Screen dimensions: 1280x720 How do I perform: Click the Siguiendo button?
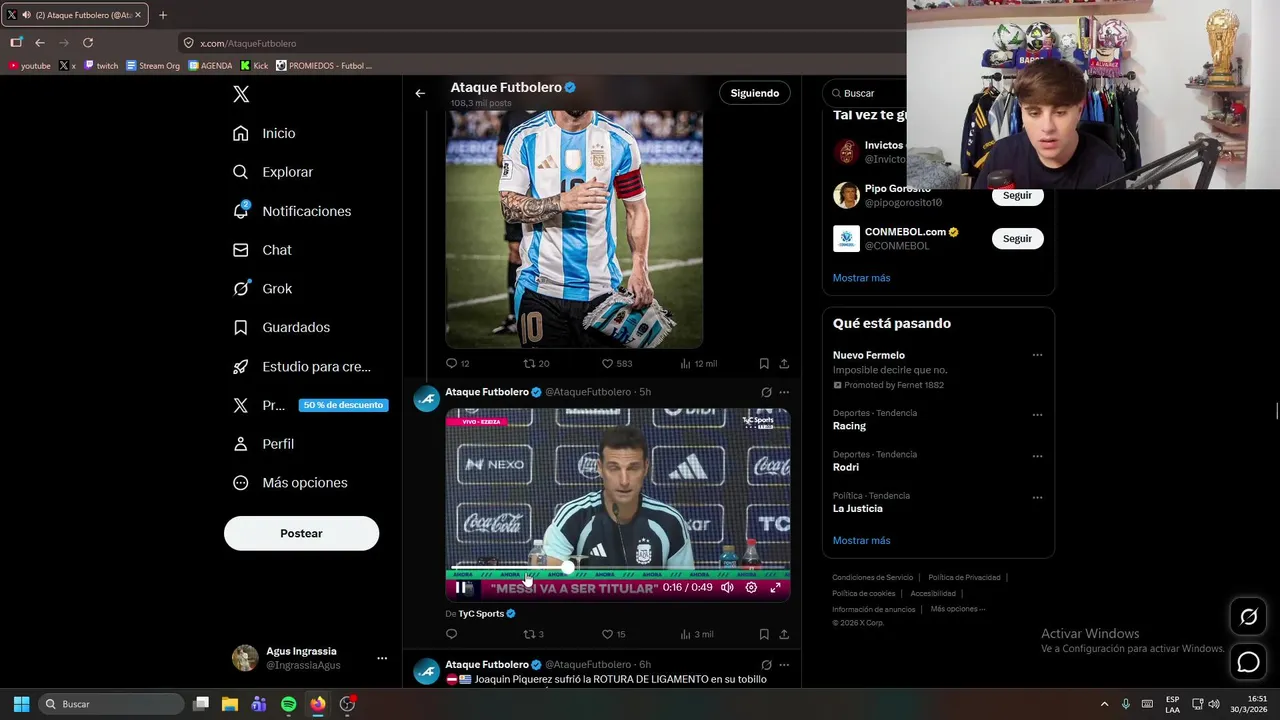tap(755, 93)
